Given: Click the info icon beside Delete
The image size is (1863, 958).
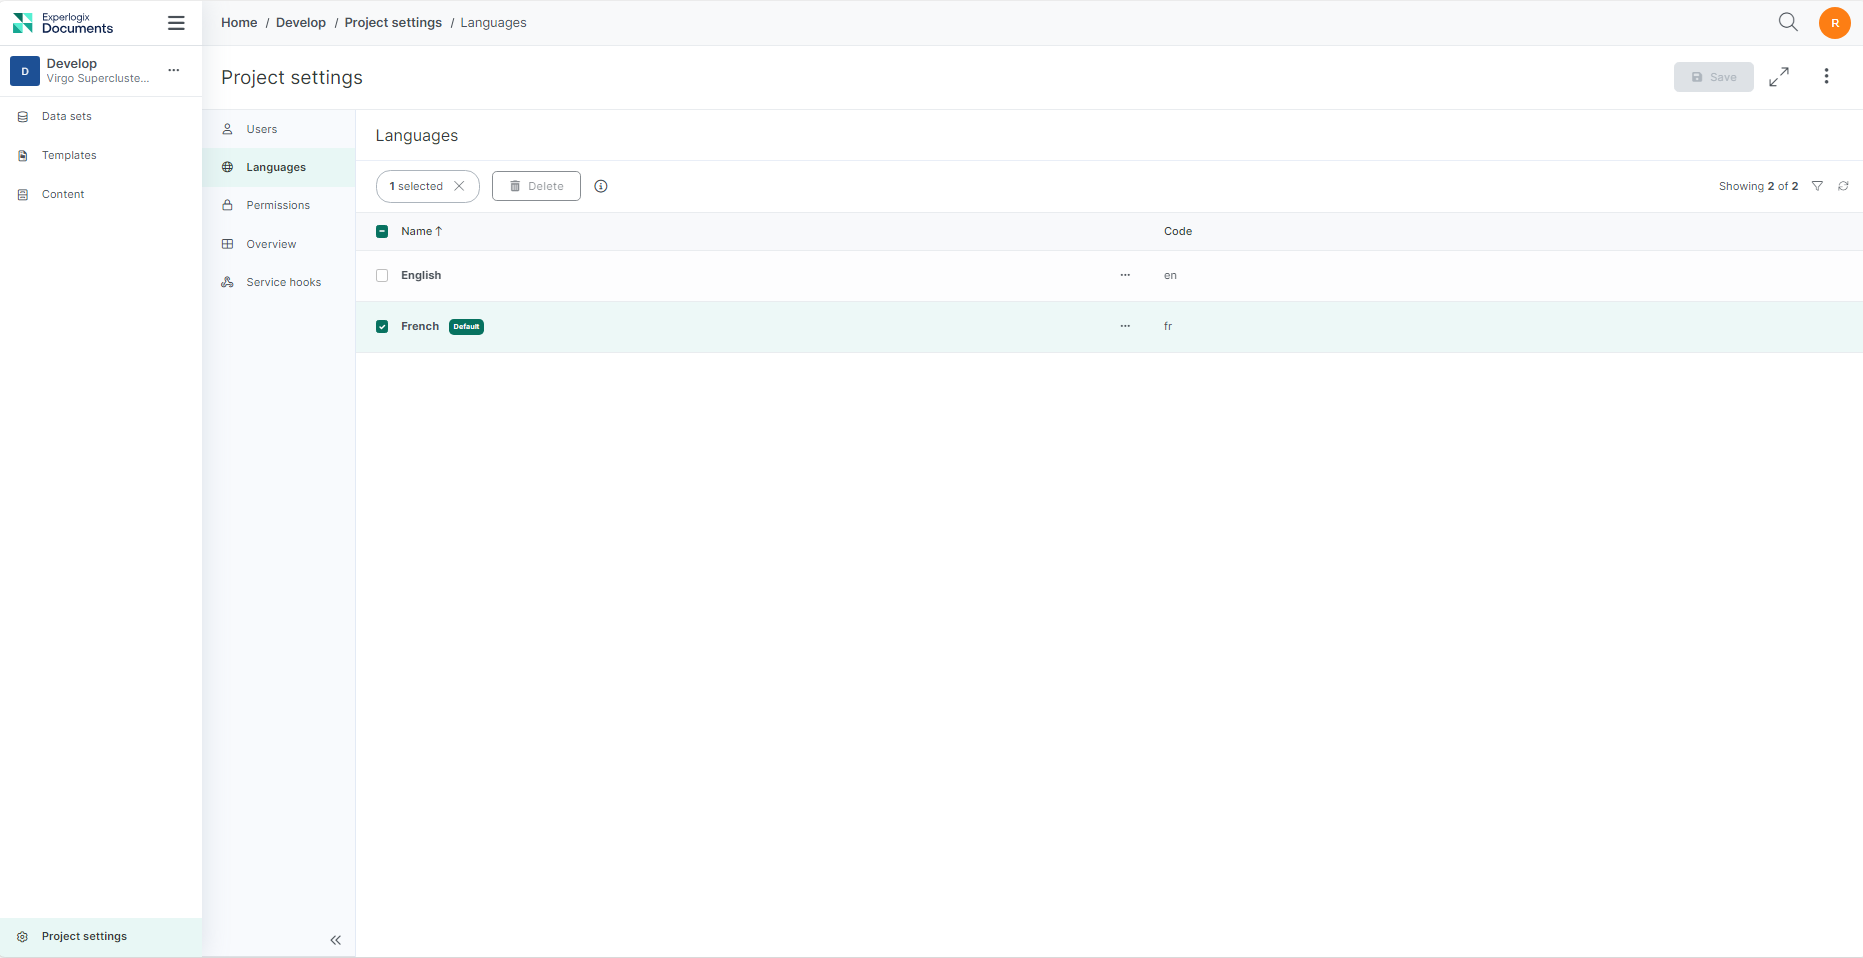Looking at the screenshot, I should [601, 186].
